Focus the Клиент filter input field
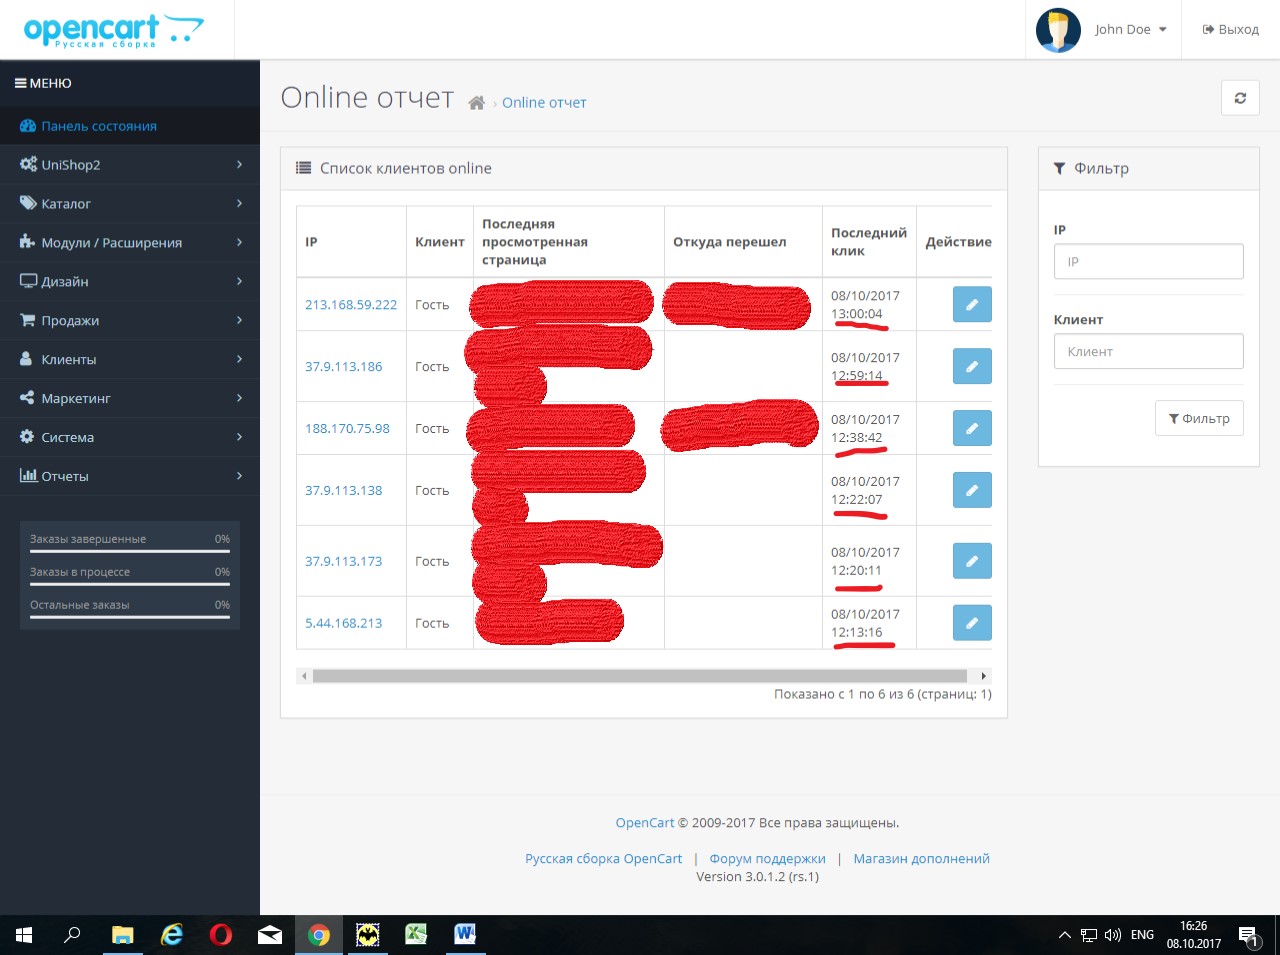 pyautogui.click(x=1148, y=352)
